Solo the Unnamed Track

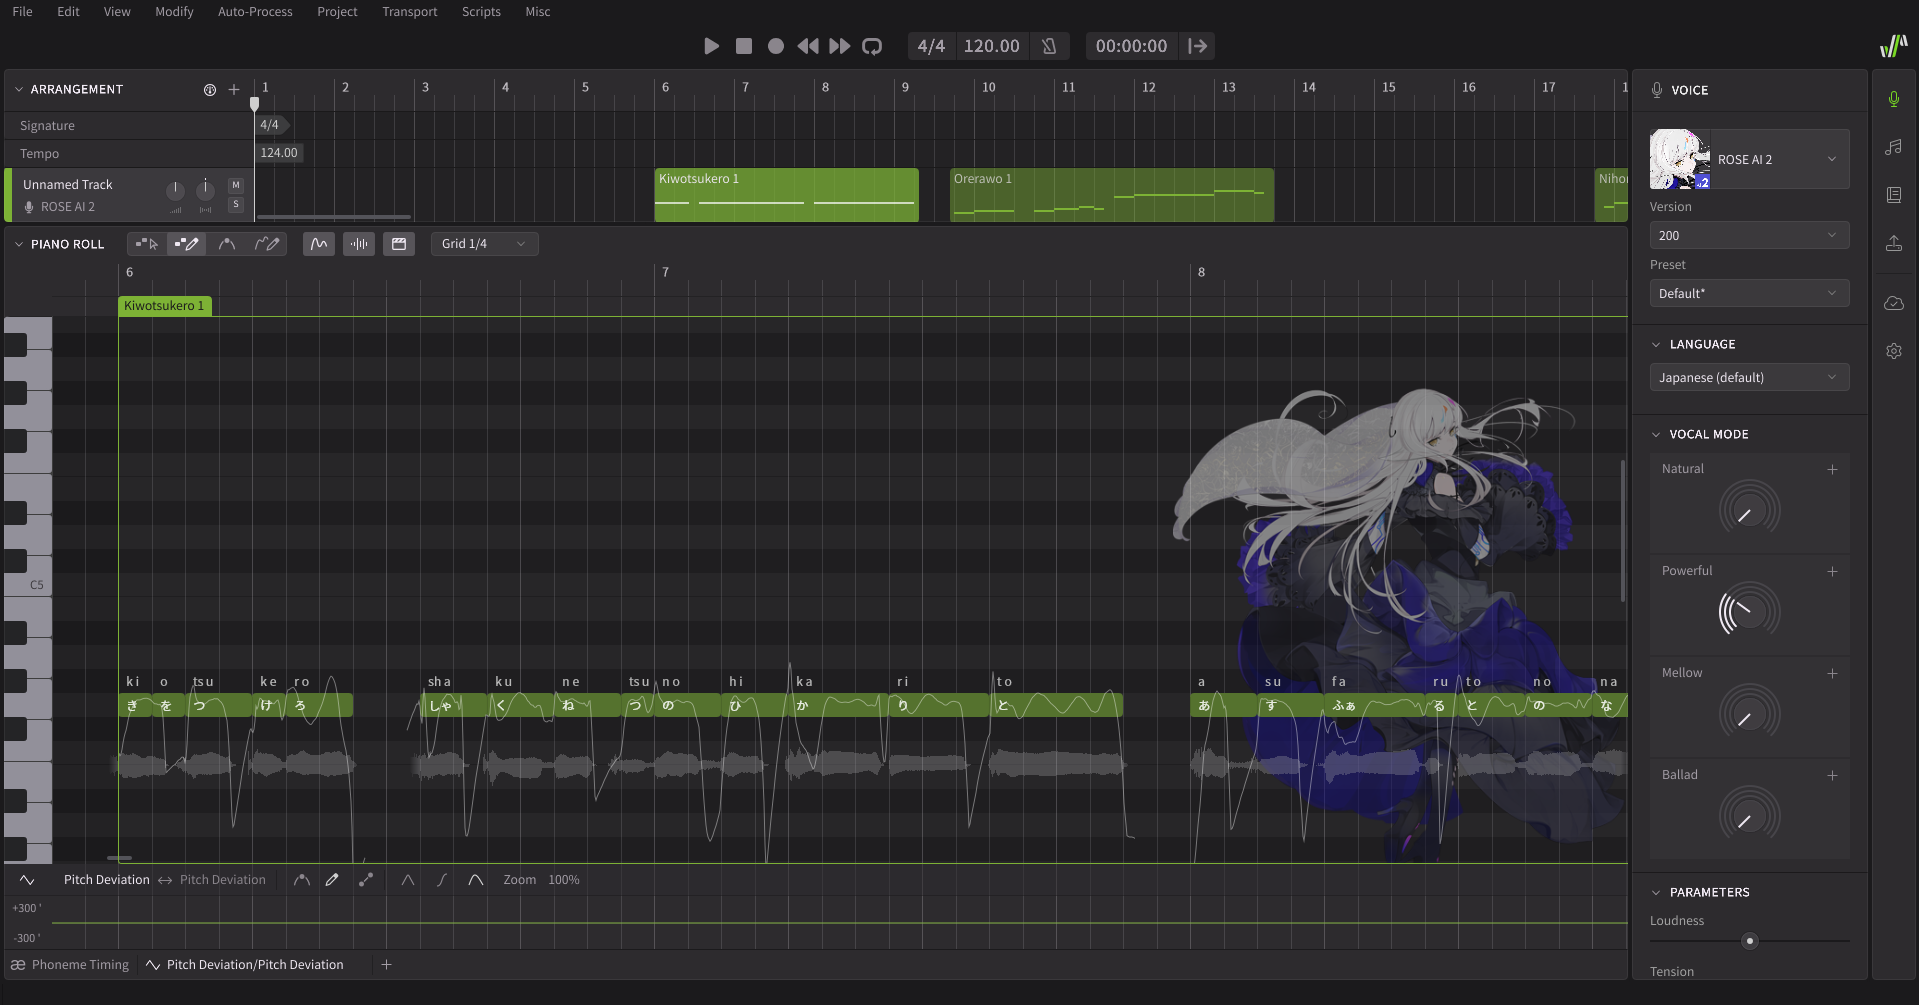(x=236, y=204)
